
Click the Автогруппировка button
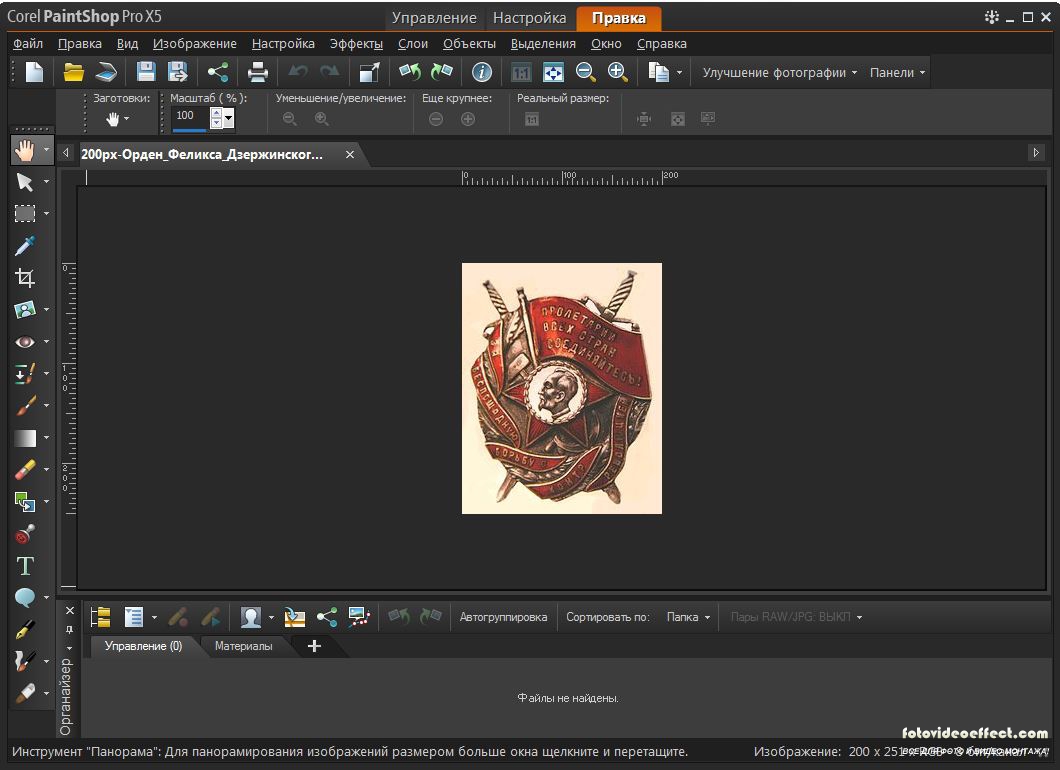point(503,617)
